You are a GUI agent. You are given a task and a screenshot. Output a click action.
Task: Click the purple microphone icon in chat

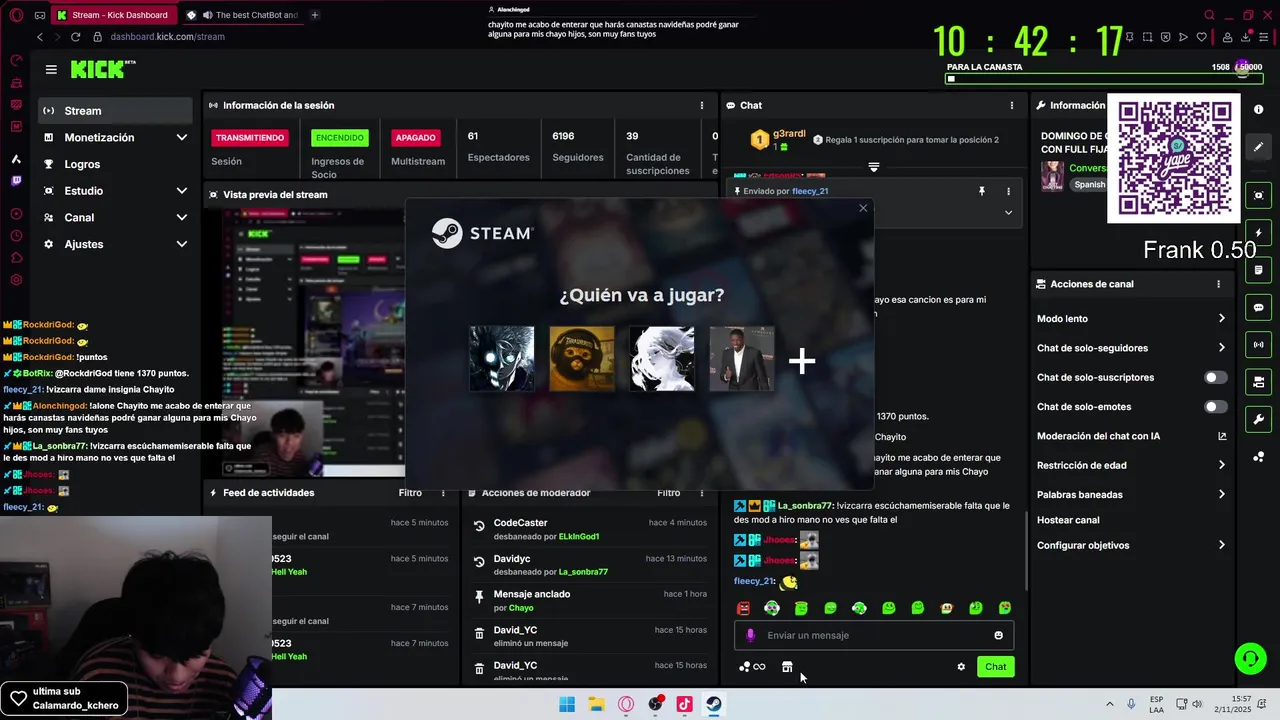coord(751,635)
